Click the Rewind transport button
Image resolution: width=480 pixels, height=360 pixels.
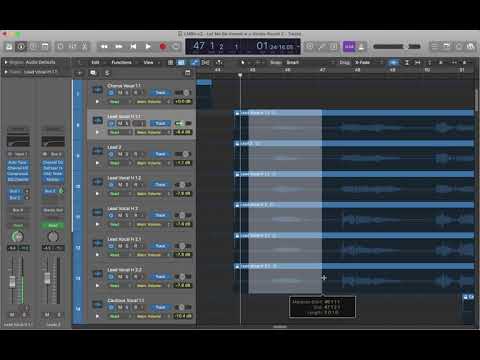pyautogui.click(x=104, y=47)
